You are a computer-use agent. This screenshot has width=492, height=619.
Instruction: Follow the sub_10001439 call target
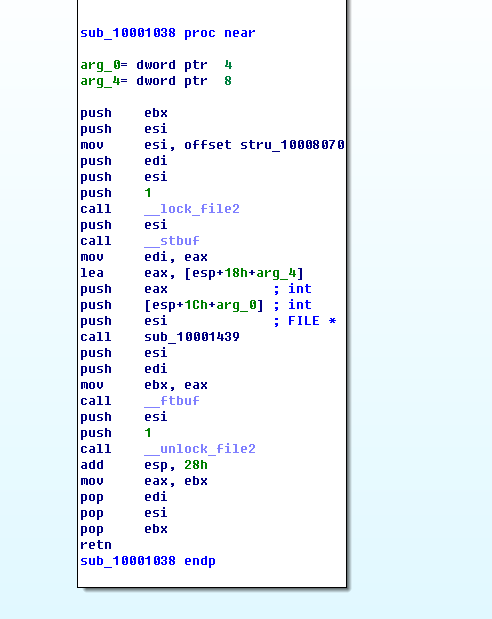[x=192, y=337]
